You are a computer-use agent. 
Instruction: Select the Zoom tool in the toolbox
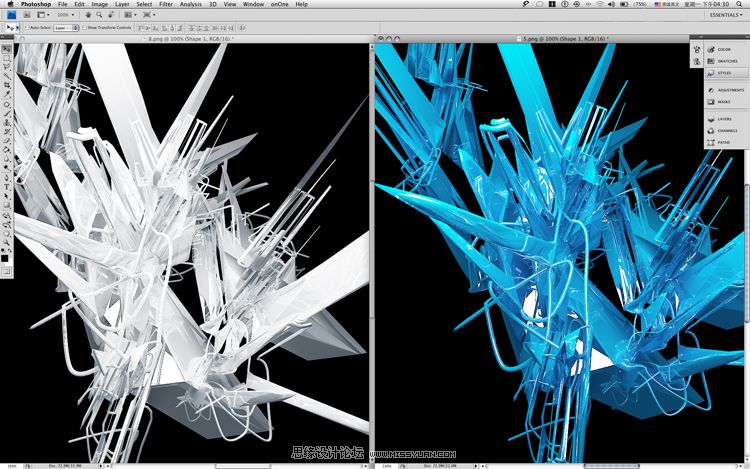click(x=6, y=242)
